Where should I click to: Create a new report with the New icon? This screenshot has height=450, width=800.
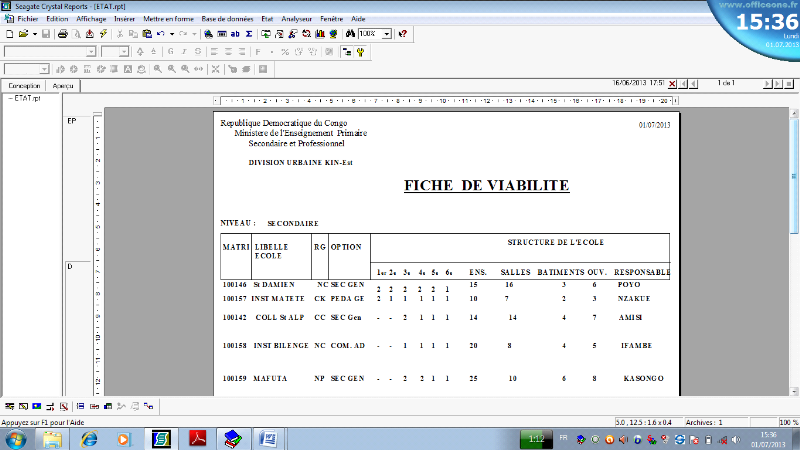[9, 34]
